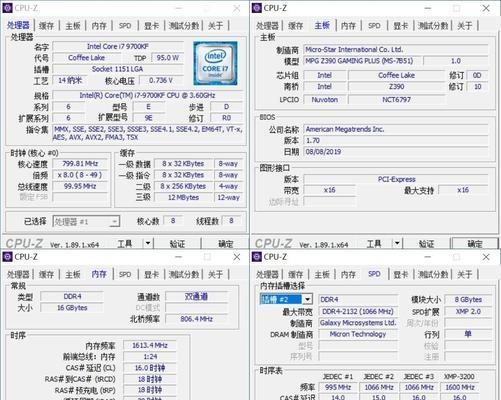Open 测试分数 tab in top-left window
Screen dimensions: 501x400
[184, 26]
